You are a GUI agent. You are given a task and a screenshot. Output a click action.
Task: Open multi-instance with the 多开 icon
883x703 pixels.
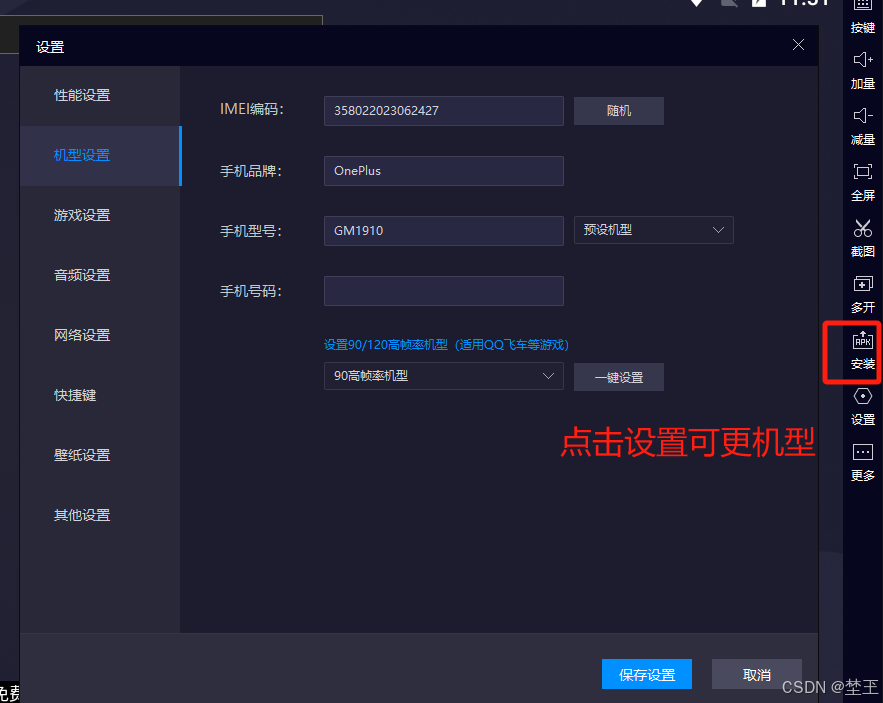[x=862, y=294]
